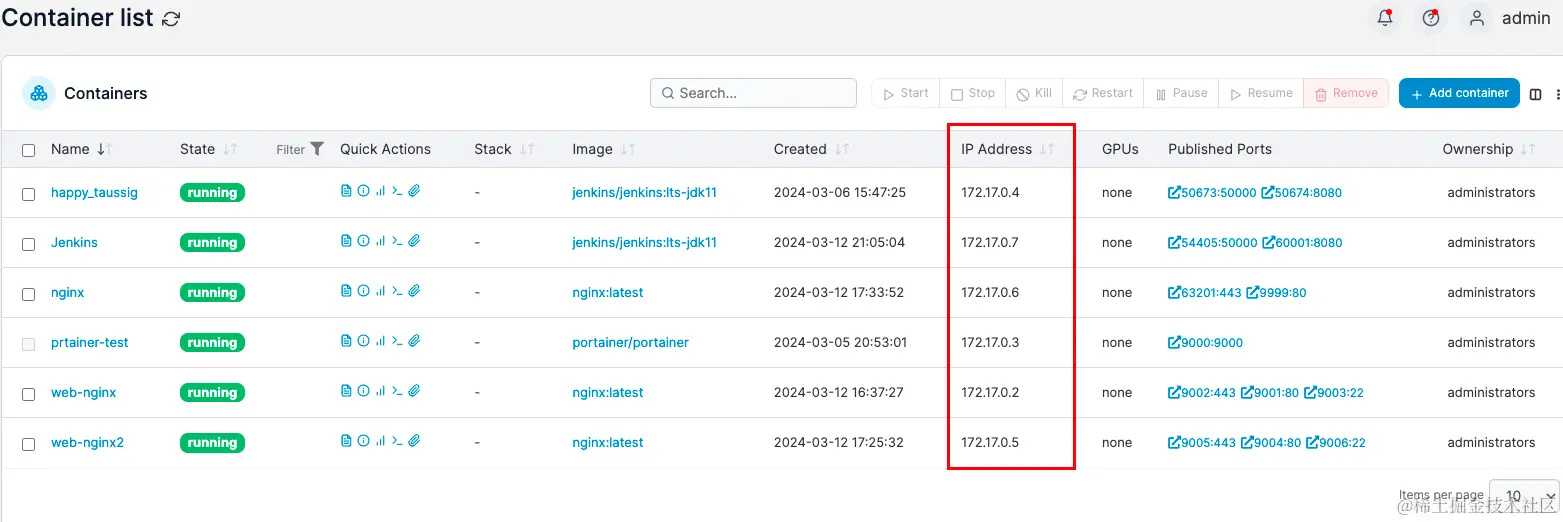Sort containers by Created column
This screenshot has width=1563, height=522.
[x=811, y=149]
